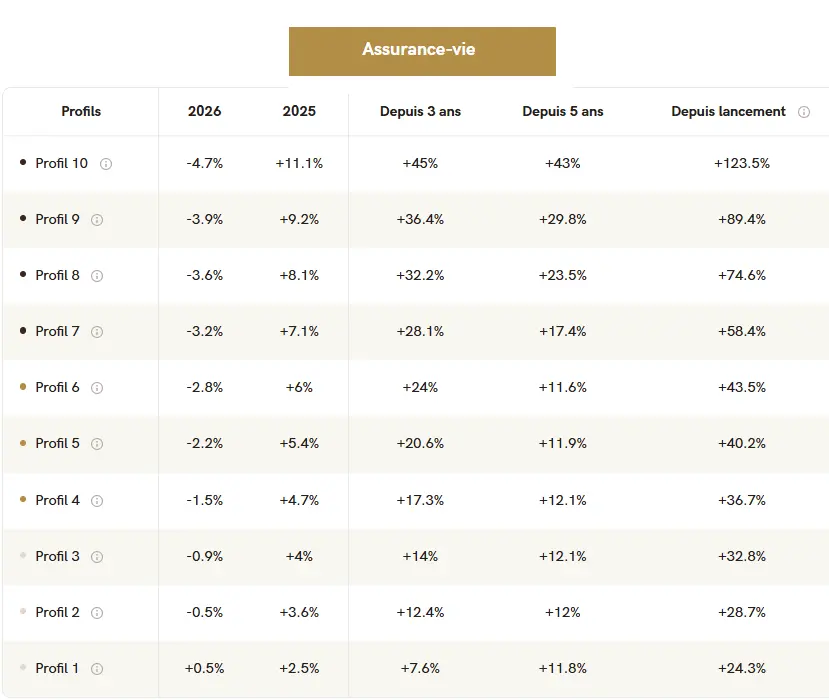Click the info icon next to Profil 7
Screen dimensions: 829x700
coord(97,332)
